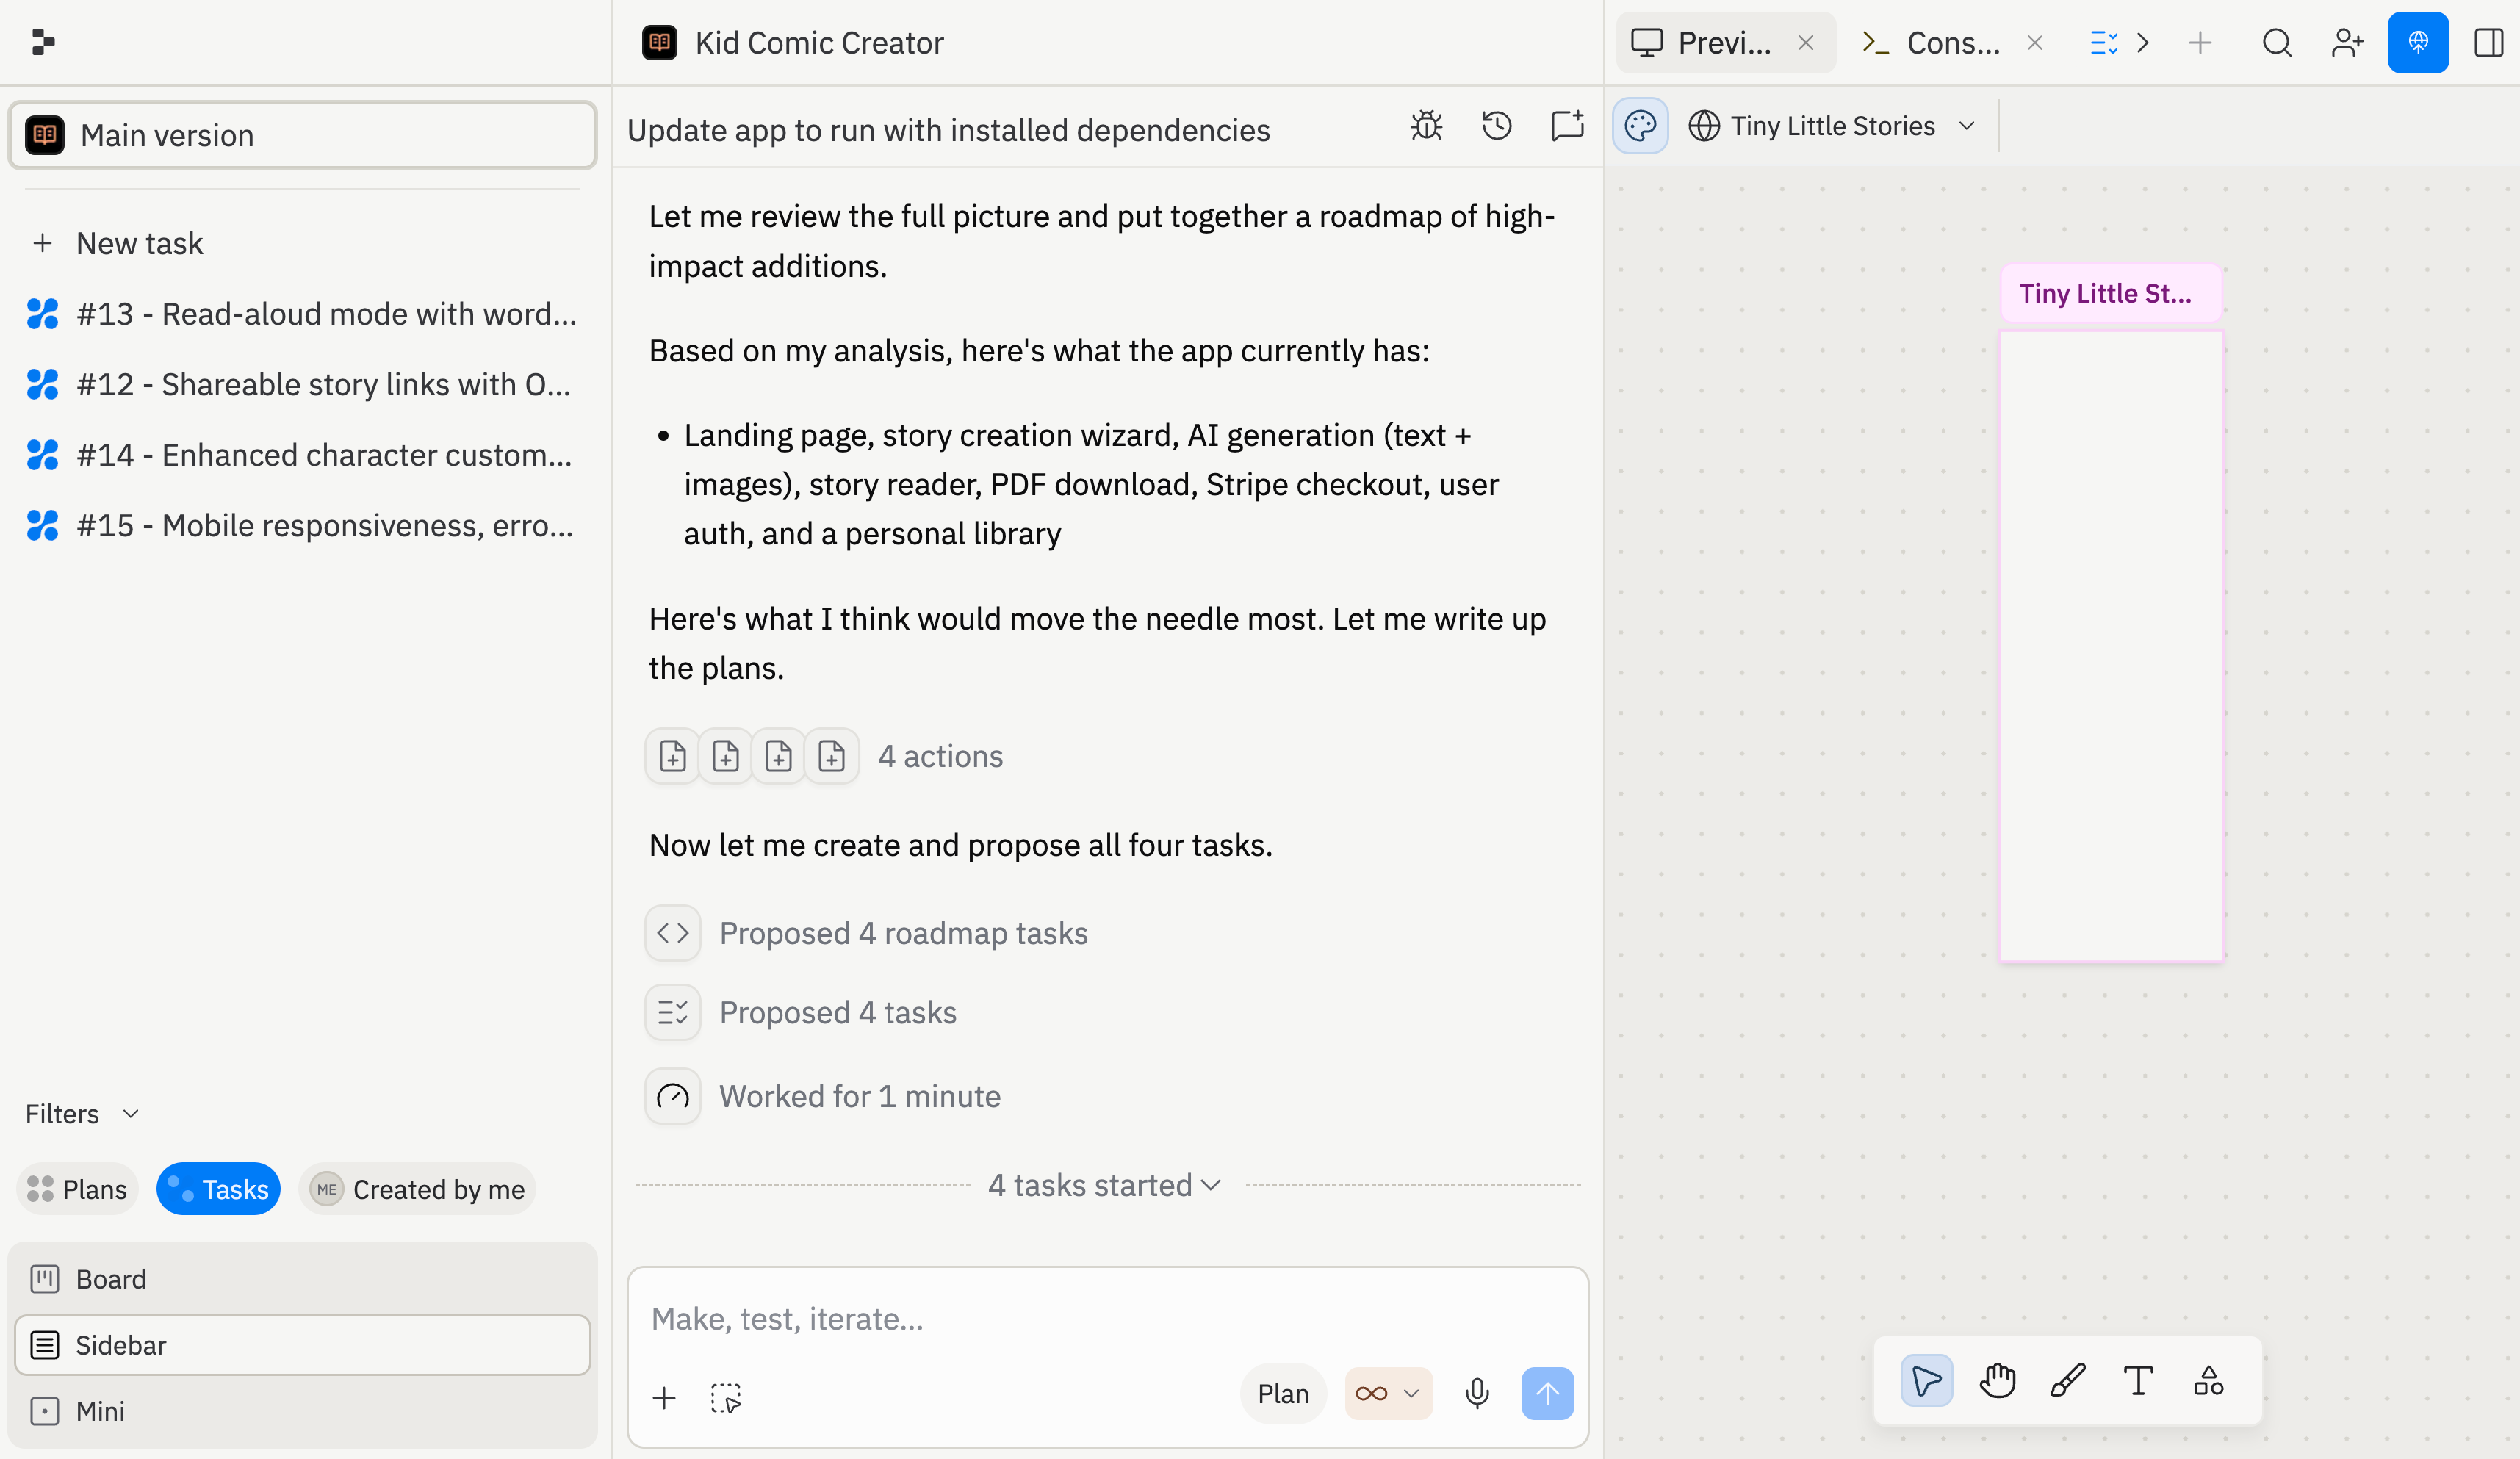Expand the Filters dropdown in sidebar
The image size is (2520, 1459).
pyautogui.click(x=82, y=1113)
